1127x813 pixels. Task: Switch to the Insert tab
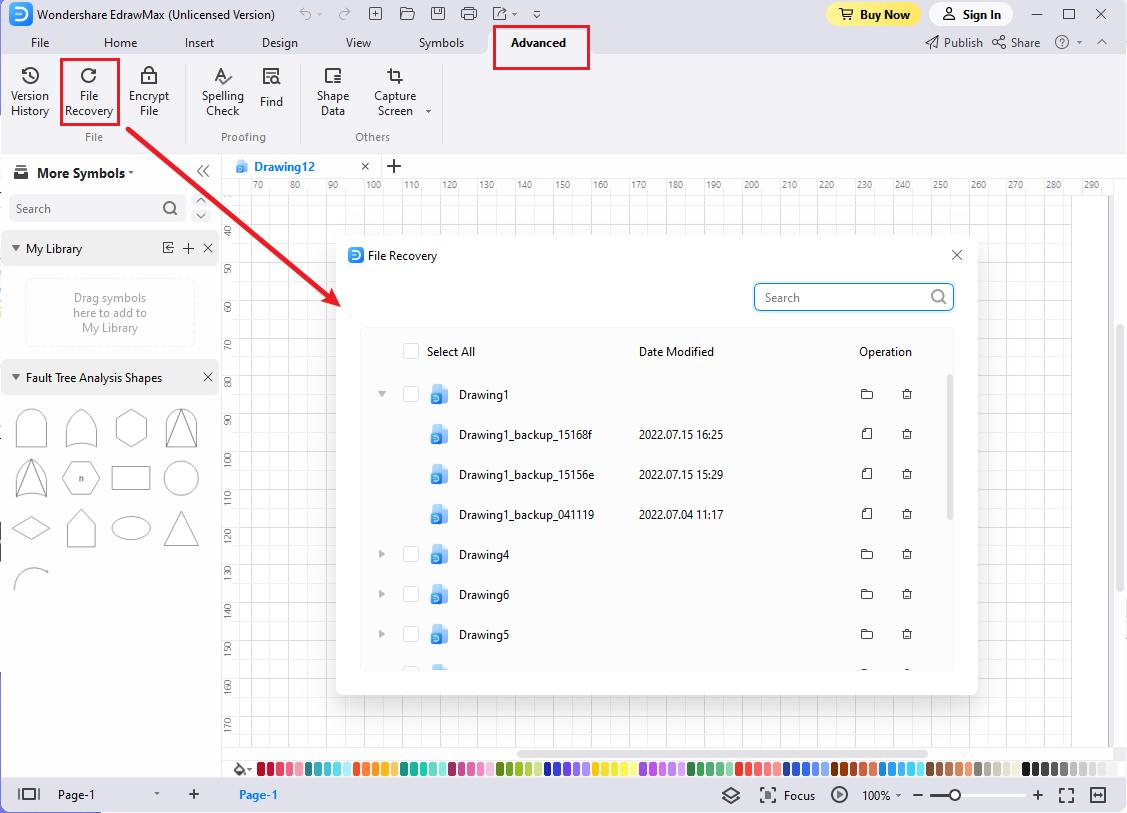199,42
